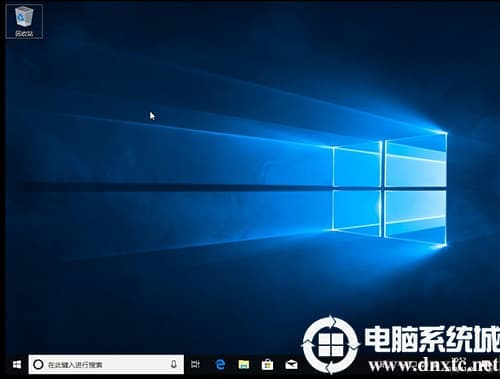Image resolution: width=500 pixels, height=379 pixels.
Task: Select the Recycle Bin desktop icon
Action: pos(24,21)
